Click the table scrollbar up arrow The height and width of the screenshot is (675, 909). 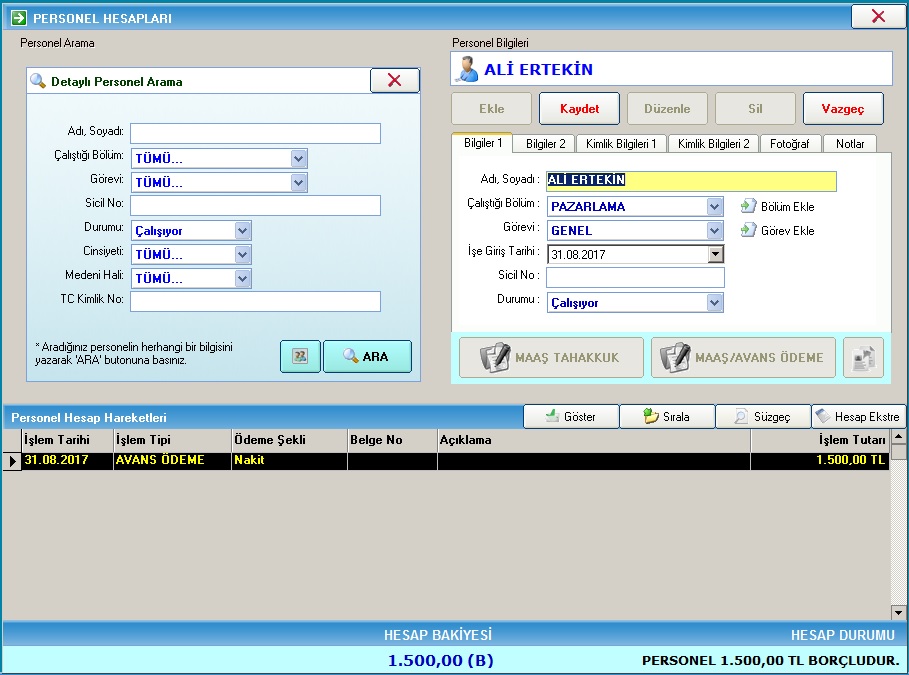click(x=898, y=436)
